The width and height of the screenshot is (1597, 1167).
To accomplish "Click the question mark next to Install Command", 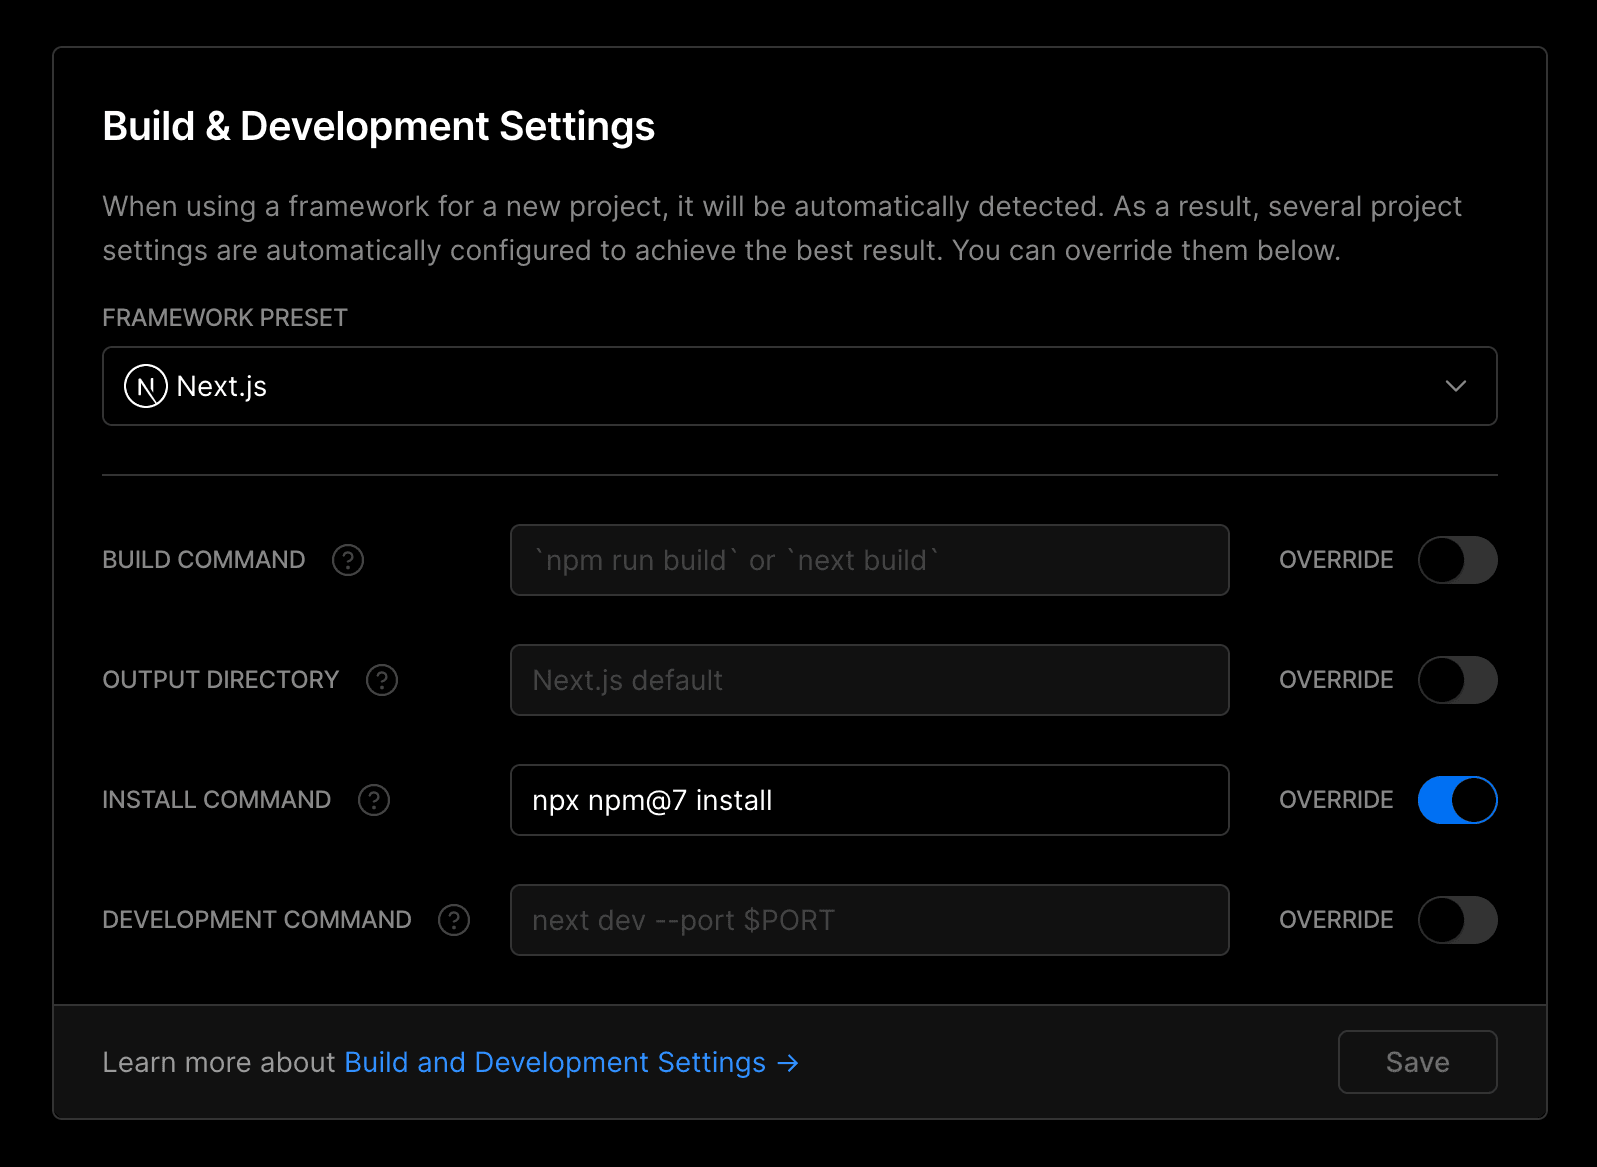I will pyautogui.click(x=374, y=800).
